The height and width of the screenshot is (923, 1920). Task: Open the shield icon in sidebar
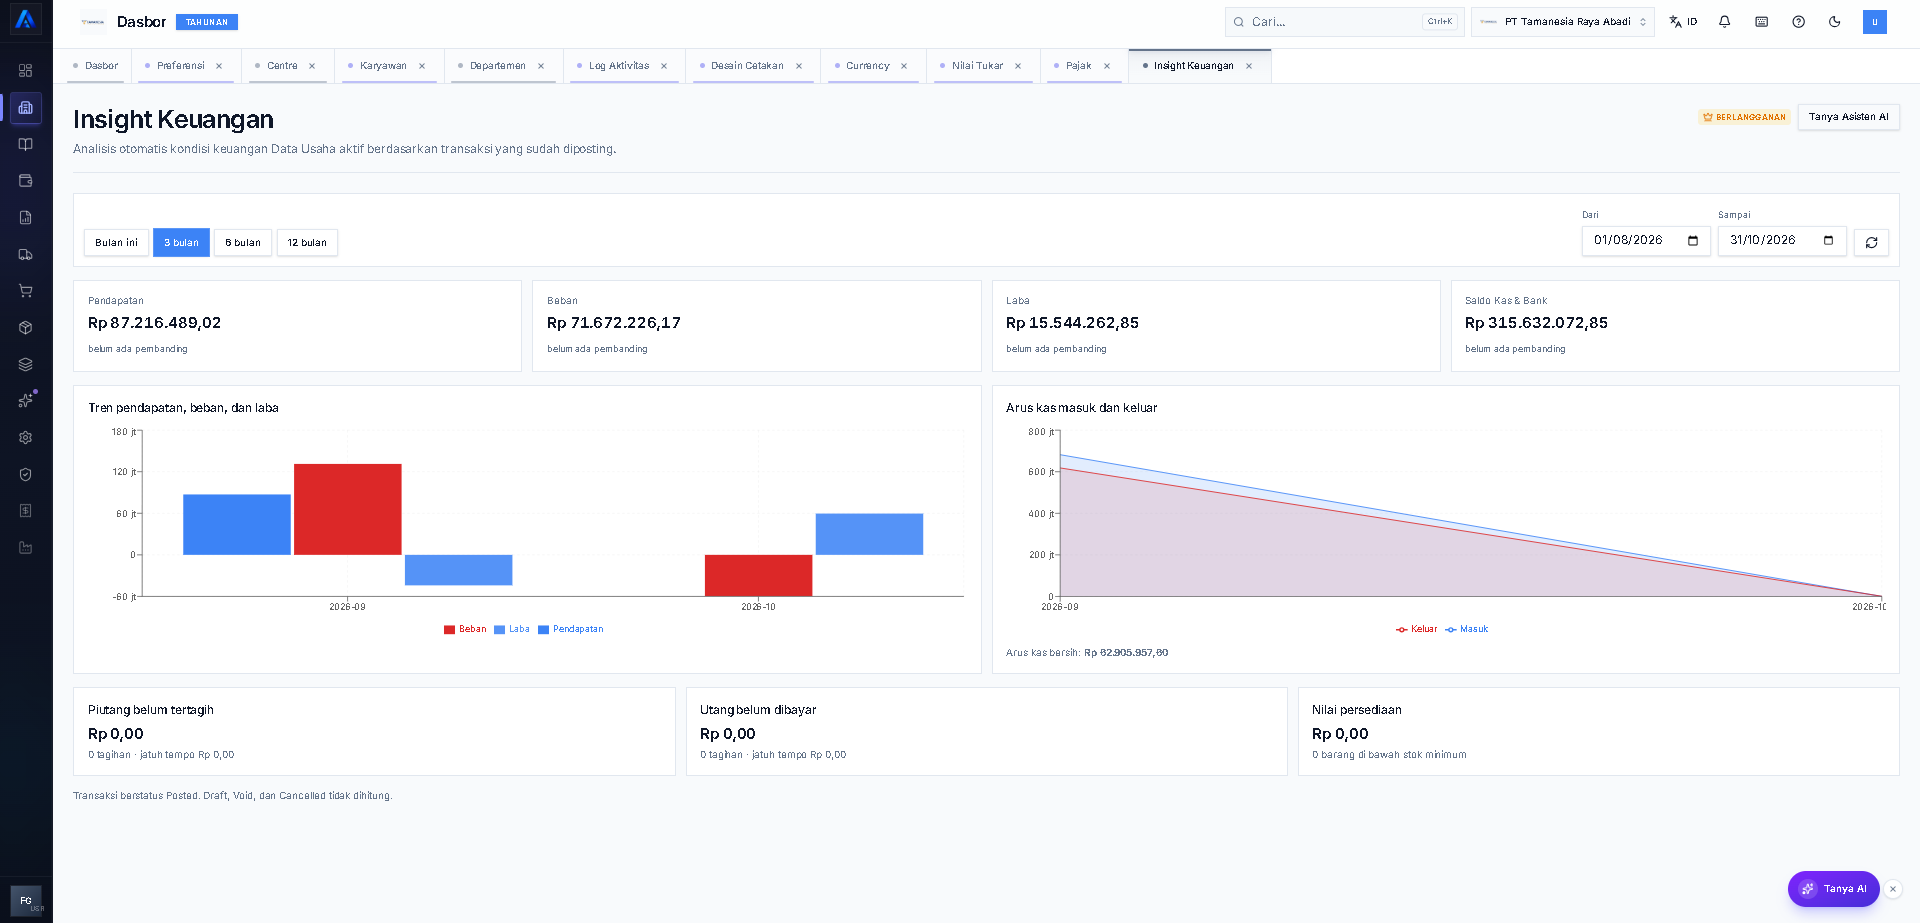pyautogui.click(x=26, y=474)
